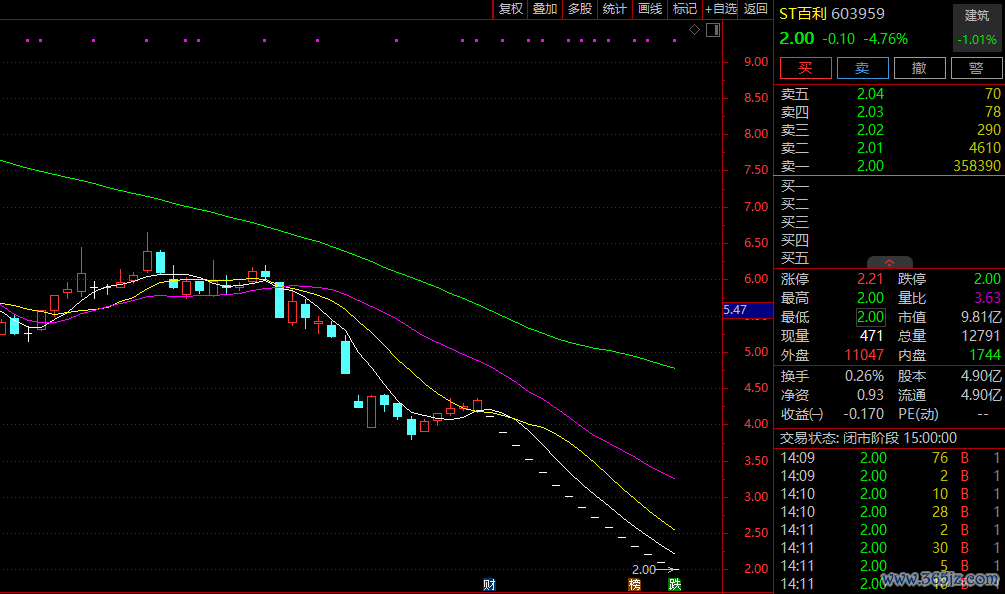The image size is (1005, 594).
Task: Add stock via +自选 button
Action: click(721, 9)
